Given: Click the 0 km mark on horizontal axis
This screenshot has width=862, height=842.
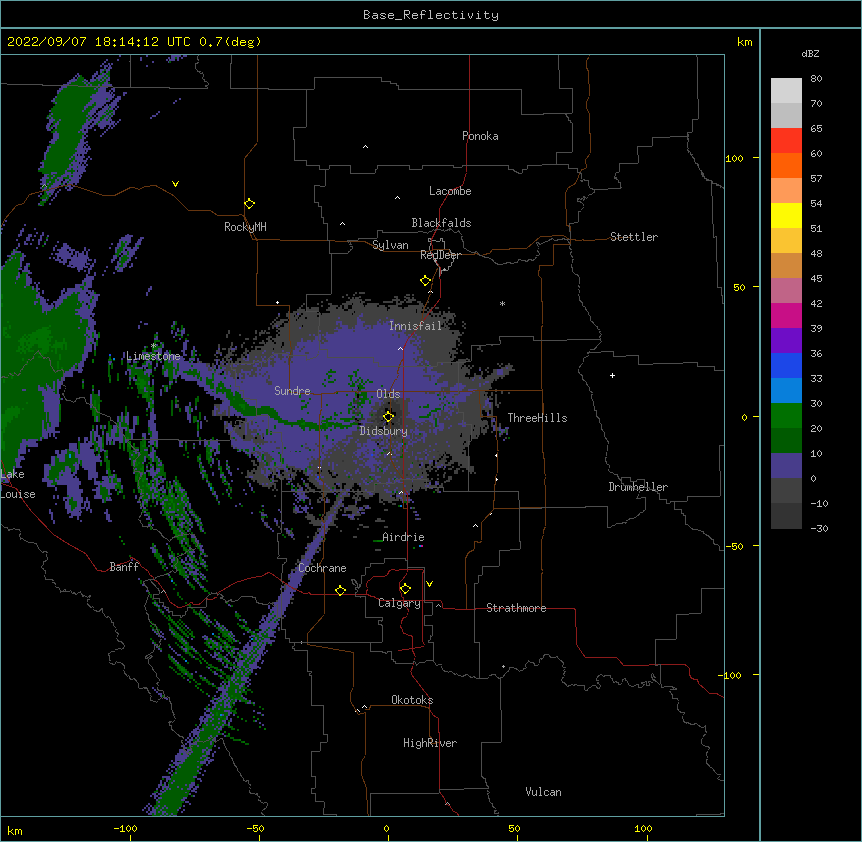Looking at the screenshot, I should 386,829.
